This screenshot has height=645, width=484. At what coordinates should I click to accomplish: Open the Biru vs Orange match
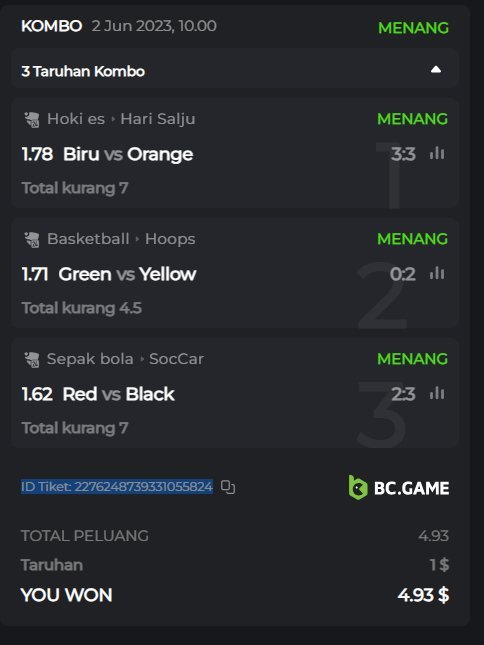(x=128, y=154)
